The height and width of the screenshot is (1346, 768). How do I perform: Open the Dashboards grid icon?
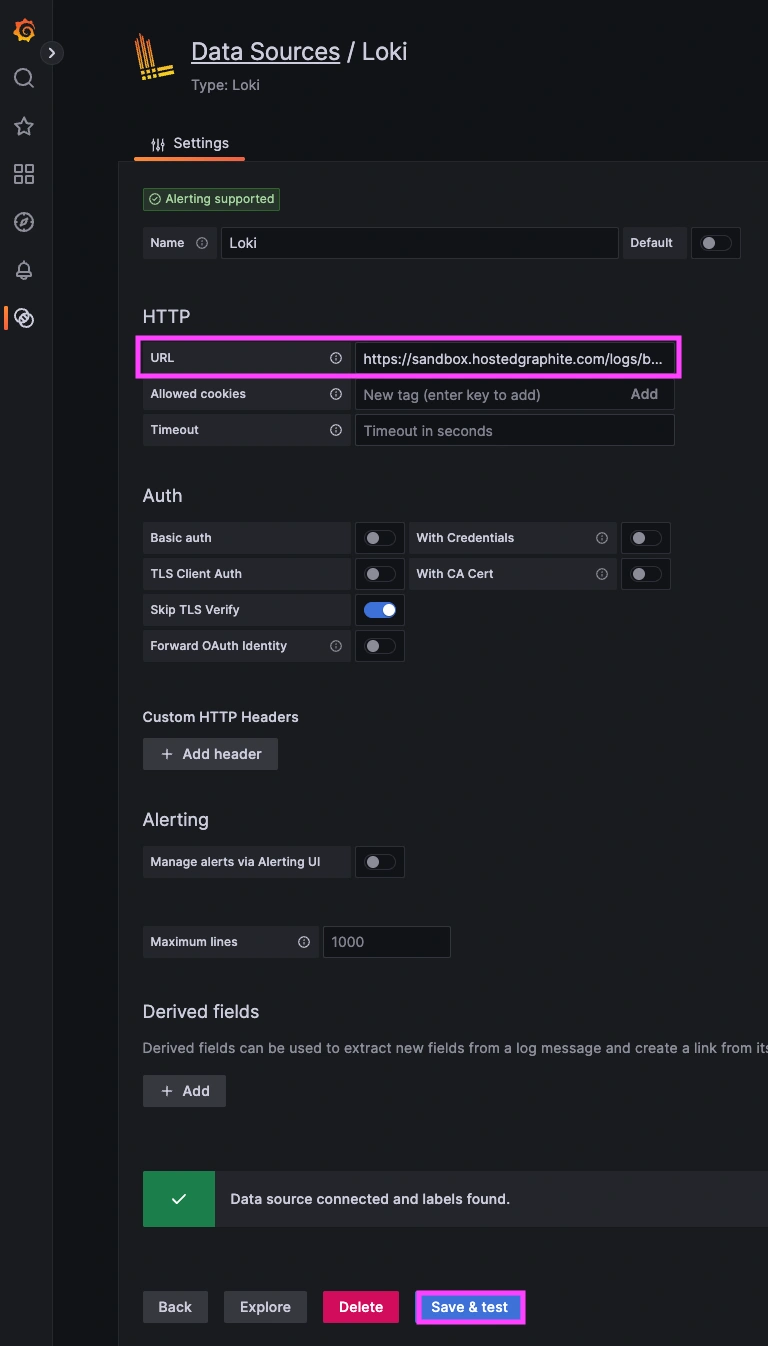(24, 174)
